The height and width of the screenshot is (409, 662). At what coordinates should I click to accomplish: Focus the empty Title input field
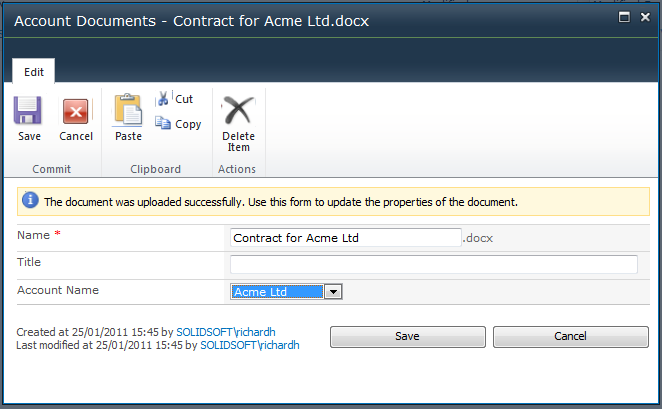[433, 264]
